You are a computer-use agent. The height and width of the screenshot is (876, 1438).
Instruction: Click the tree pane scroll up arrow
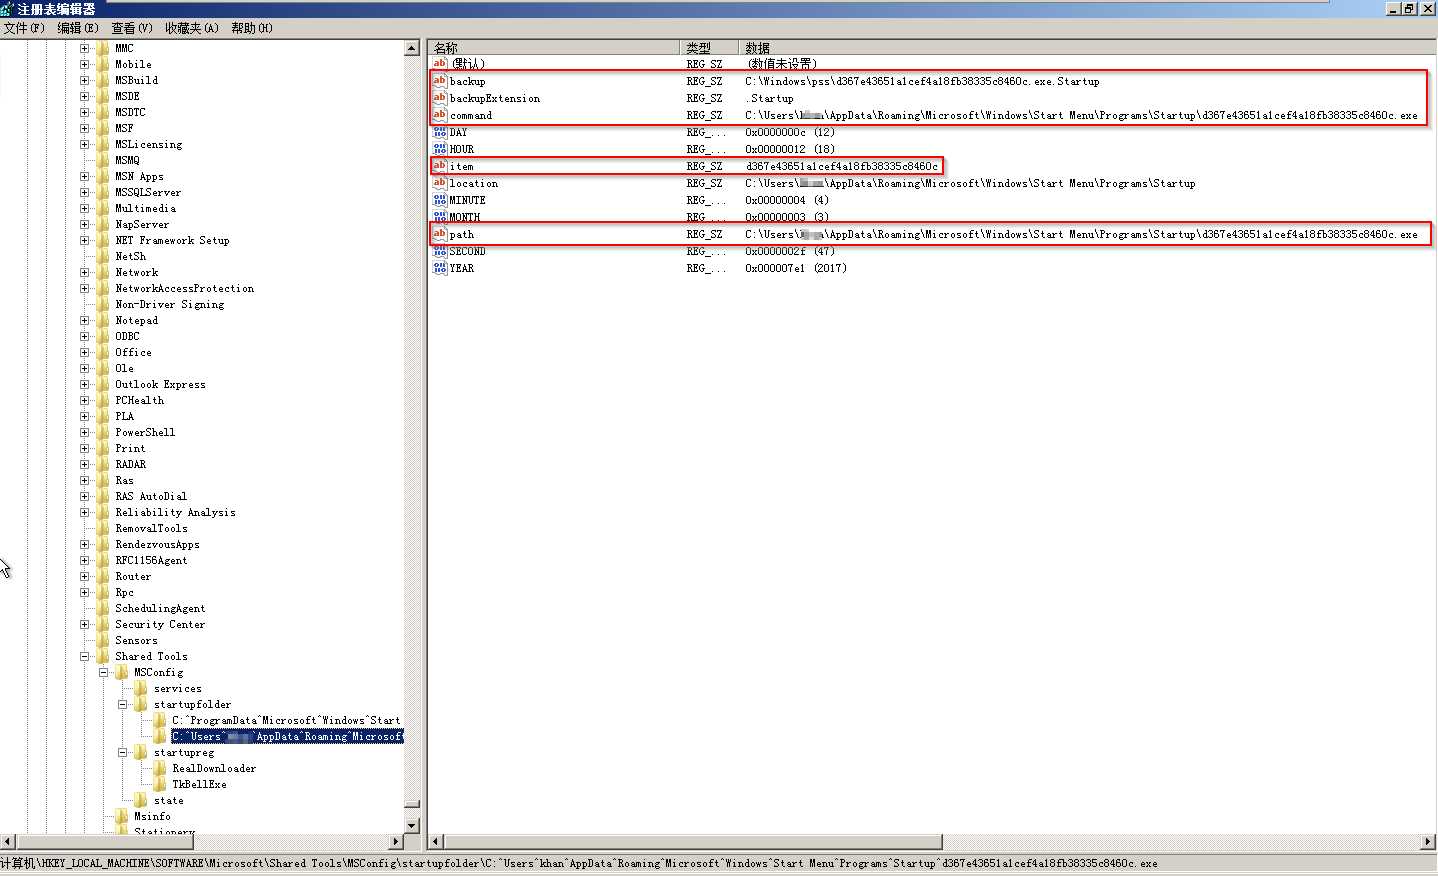[411, 48]
